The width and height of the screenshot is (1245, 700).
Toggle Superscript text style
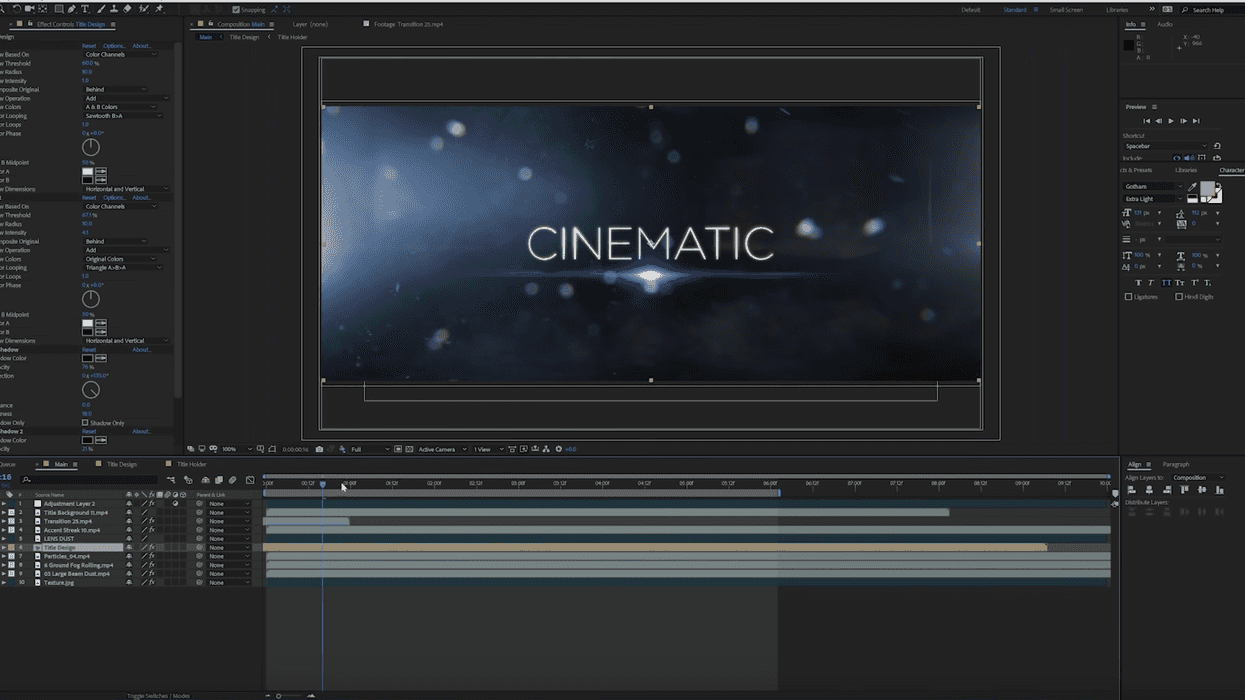point(1195,283)
